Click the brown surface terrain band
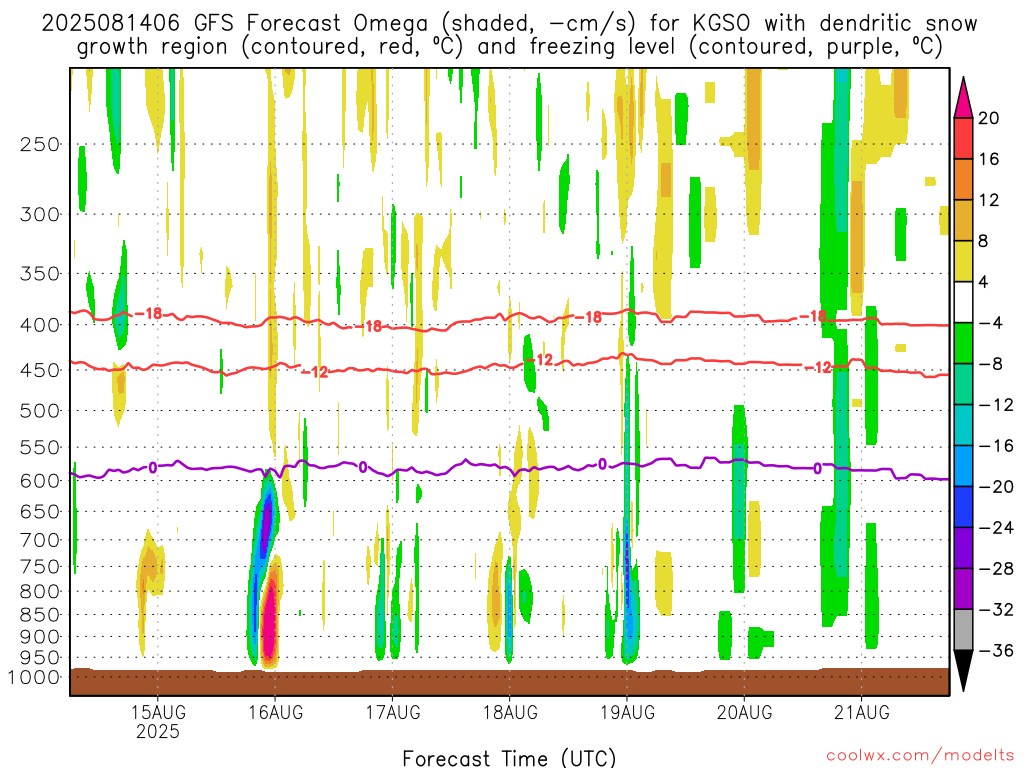Screen dimensions: 1024x768 pyautogui.click(x=509, y=682)
